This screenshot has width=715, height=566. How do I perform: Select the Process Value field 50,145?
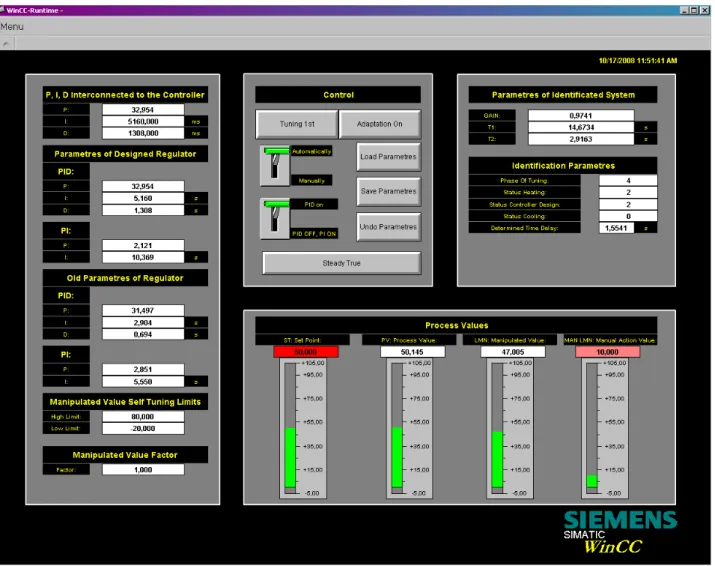click(x=412, y=352)
